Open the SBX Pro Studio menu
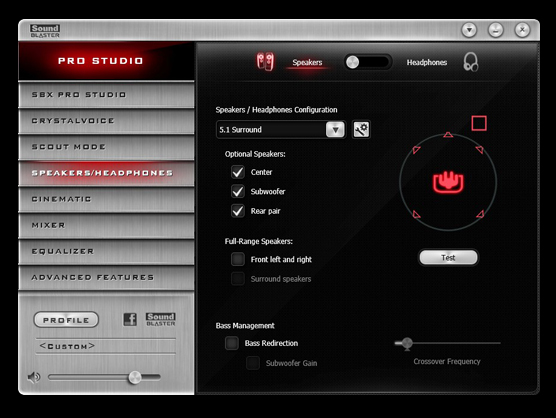This screenshot has height=418, width=556. 106,95
